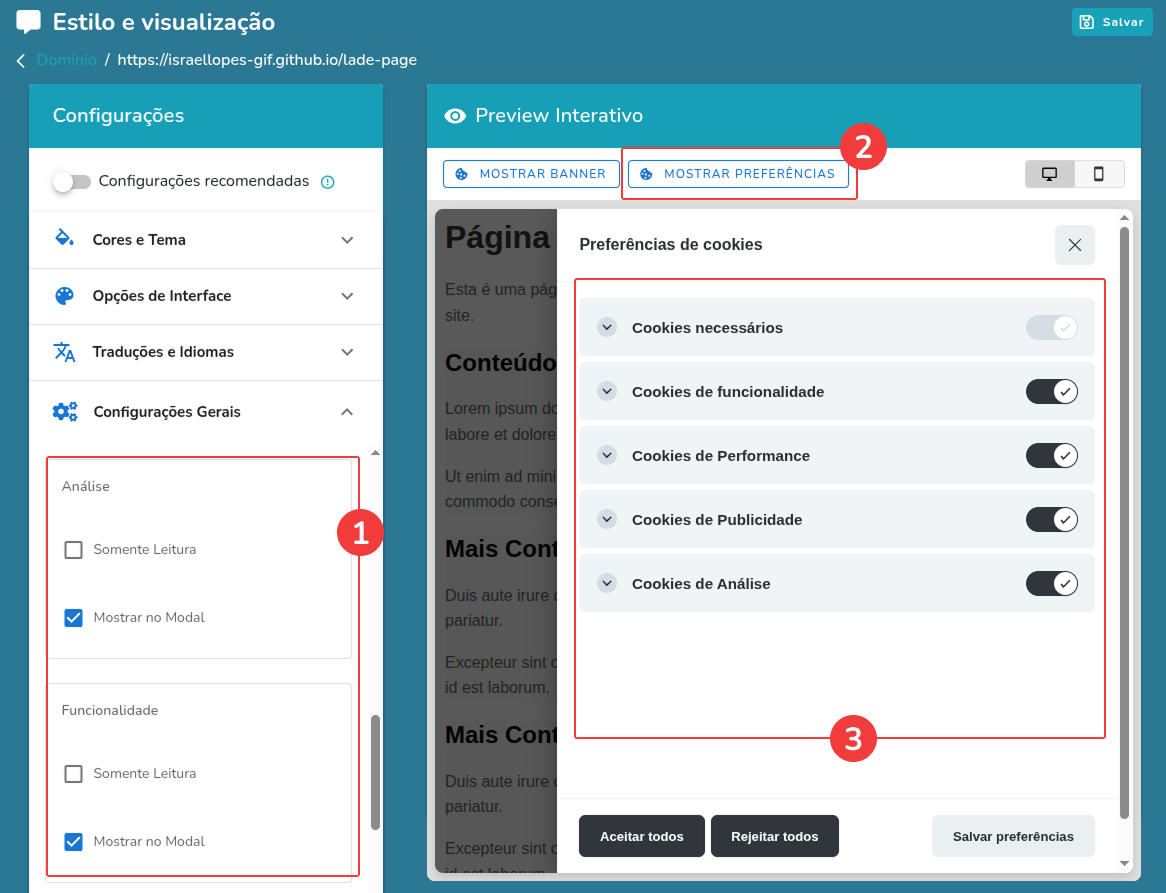Click Mostrar Banner in the preview

(x=531, y=173)
